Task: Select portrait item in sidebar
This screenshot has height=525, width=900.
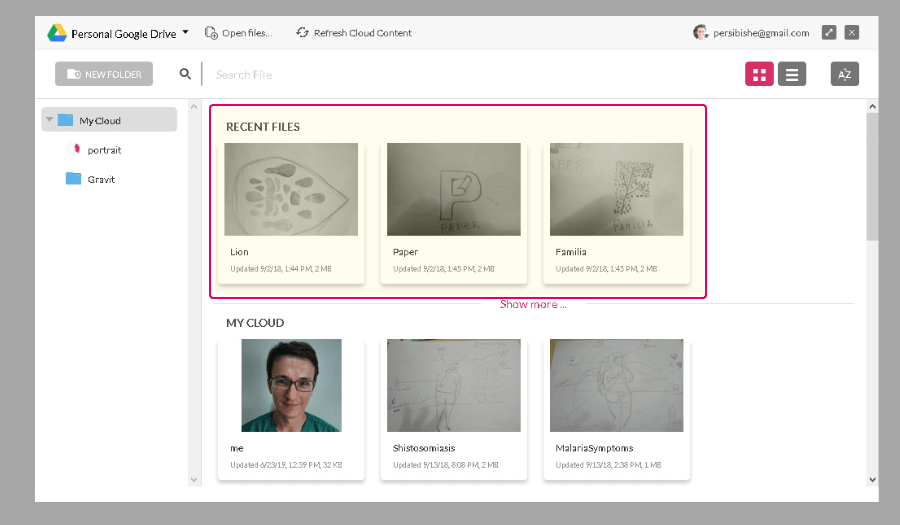Action: [x=104, y=150]
